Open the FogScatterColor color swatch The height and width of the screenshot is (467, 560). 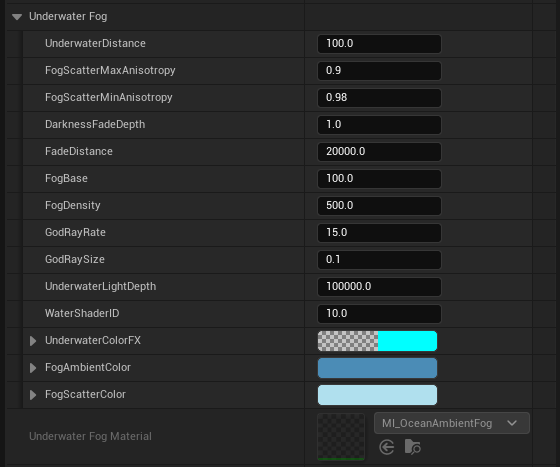pos(377,395)
